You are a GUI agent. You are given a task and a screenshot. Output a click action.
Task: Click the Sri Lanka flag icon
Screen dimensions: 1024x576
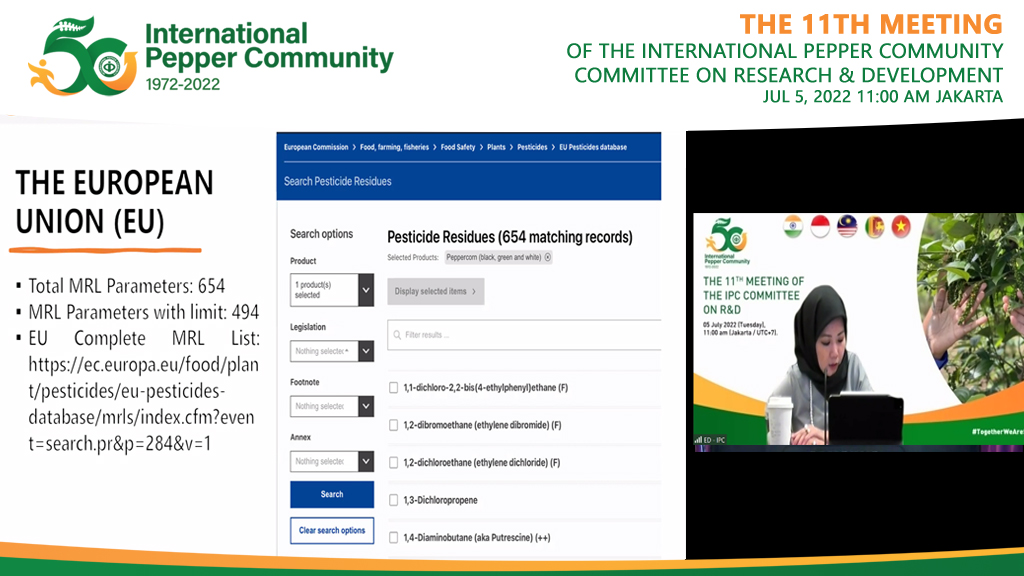874,228
